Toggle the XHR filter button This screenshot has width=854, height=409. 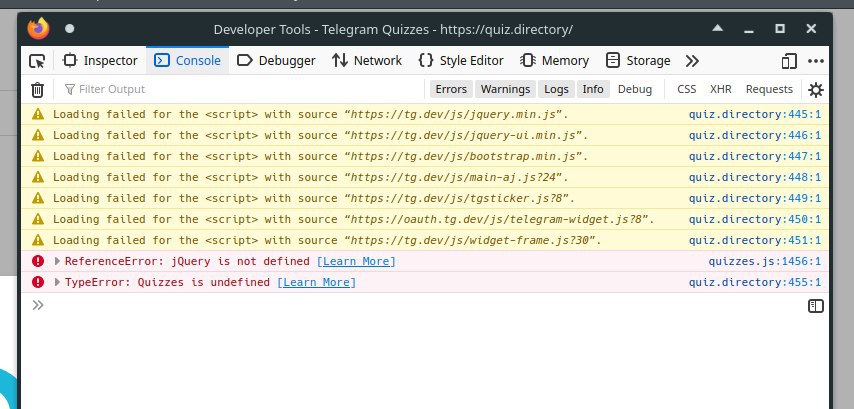point(720,89)
